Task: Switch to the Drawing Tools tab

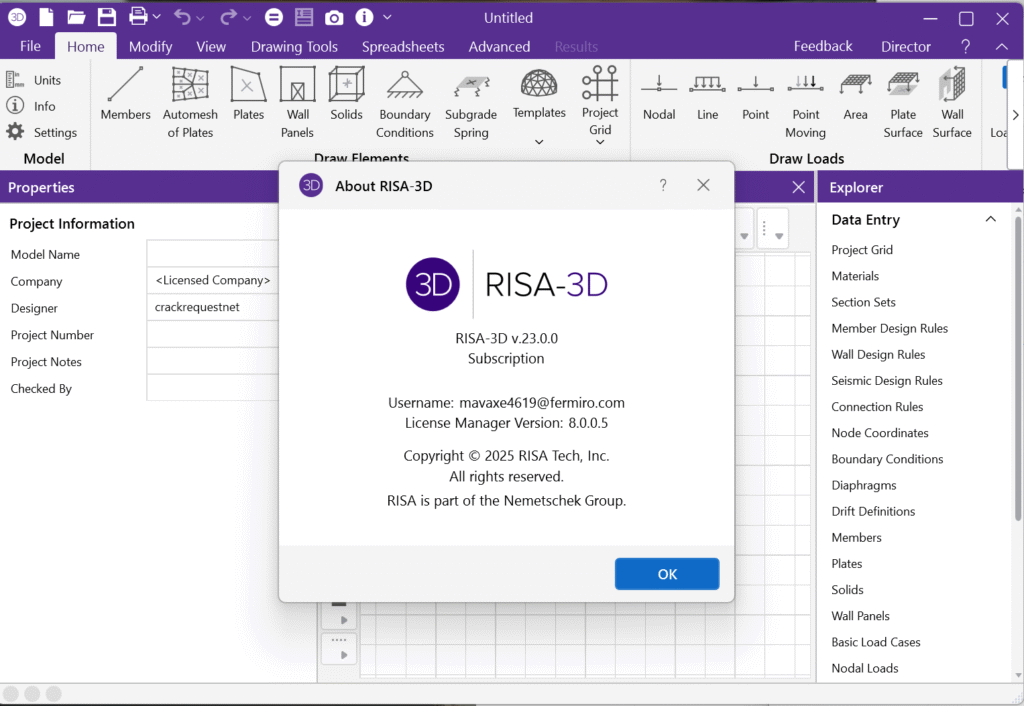Action: coord(294,46)
